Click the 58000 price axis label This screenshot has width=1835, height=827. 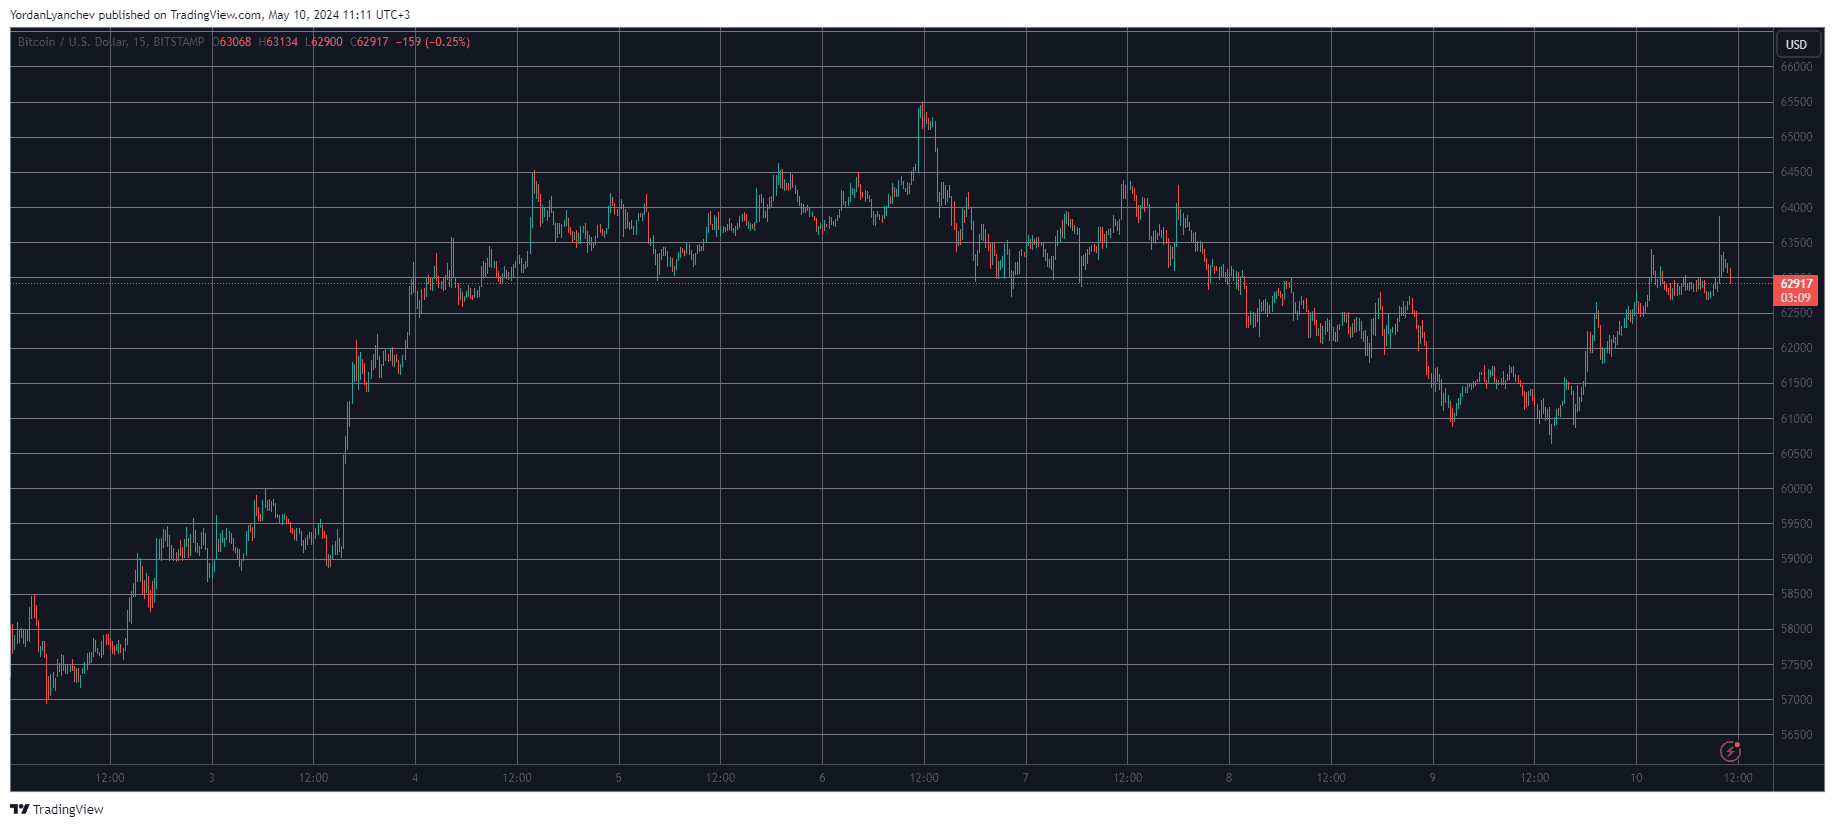pos(1796,629)
